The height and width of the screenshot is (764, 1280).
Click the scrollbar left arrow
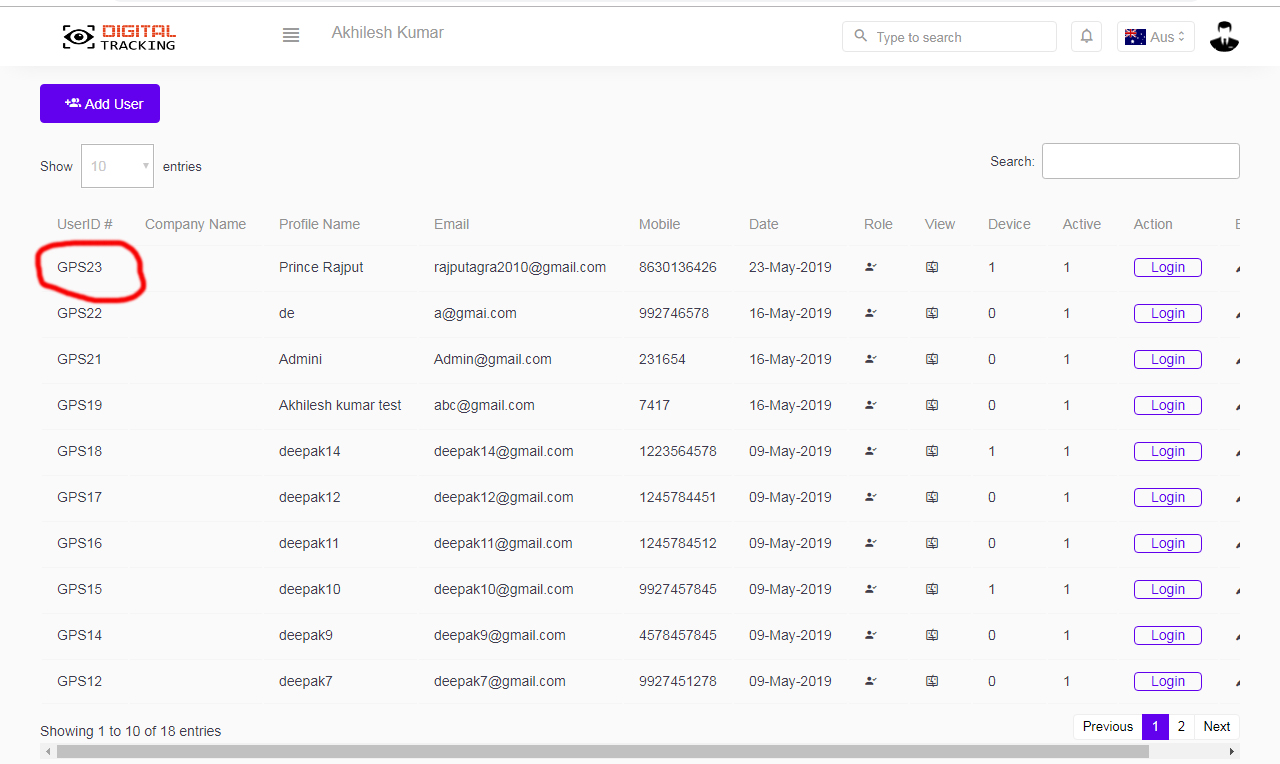(x=47, y=751)
